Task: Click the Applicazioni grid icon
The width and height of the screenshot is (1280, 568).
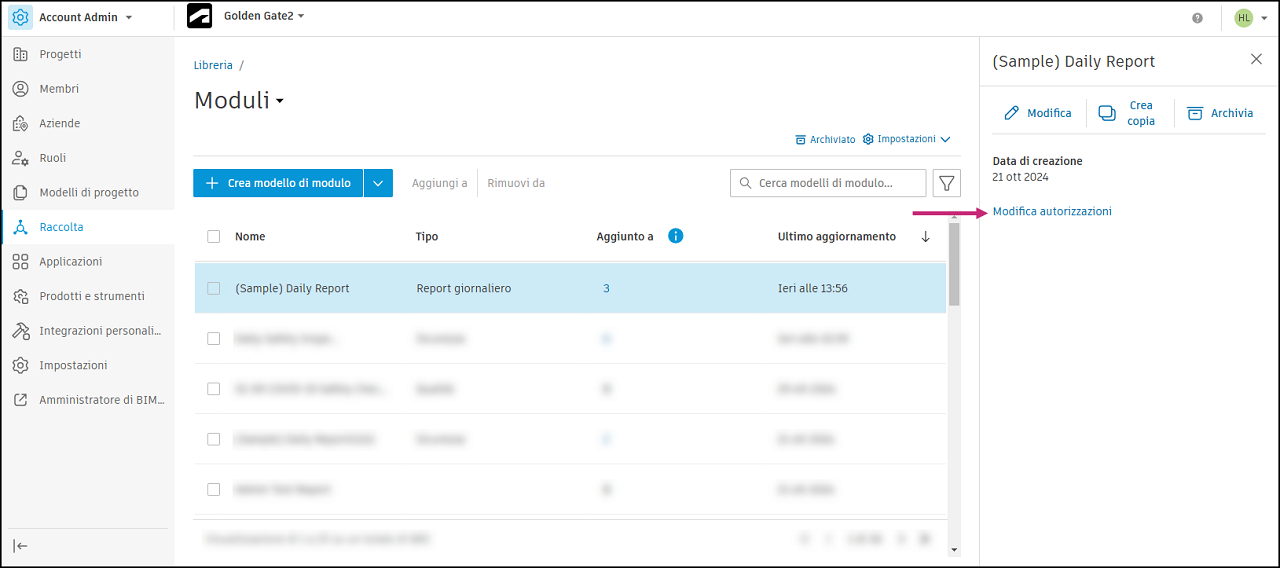Action: 20,261
